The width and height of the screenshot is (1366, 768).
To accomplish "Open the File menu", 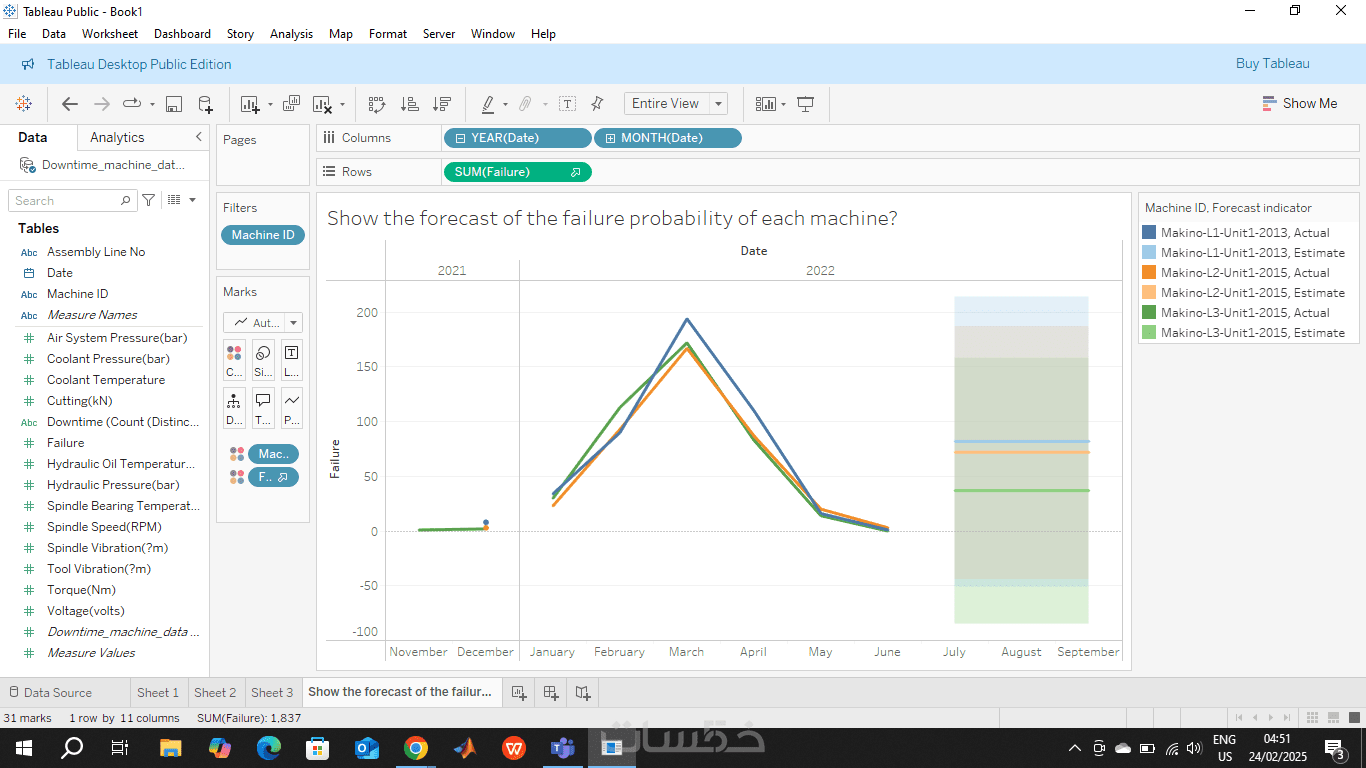I will 17,34.
